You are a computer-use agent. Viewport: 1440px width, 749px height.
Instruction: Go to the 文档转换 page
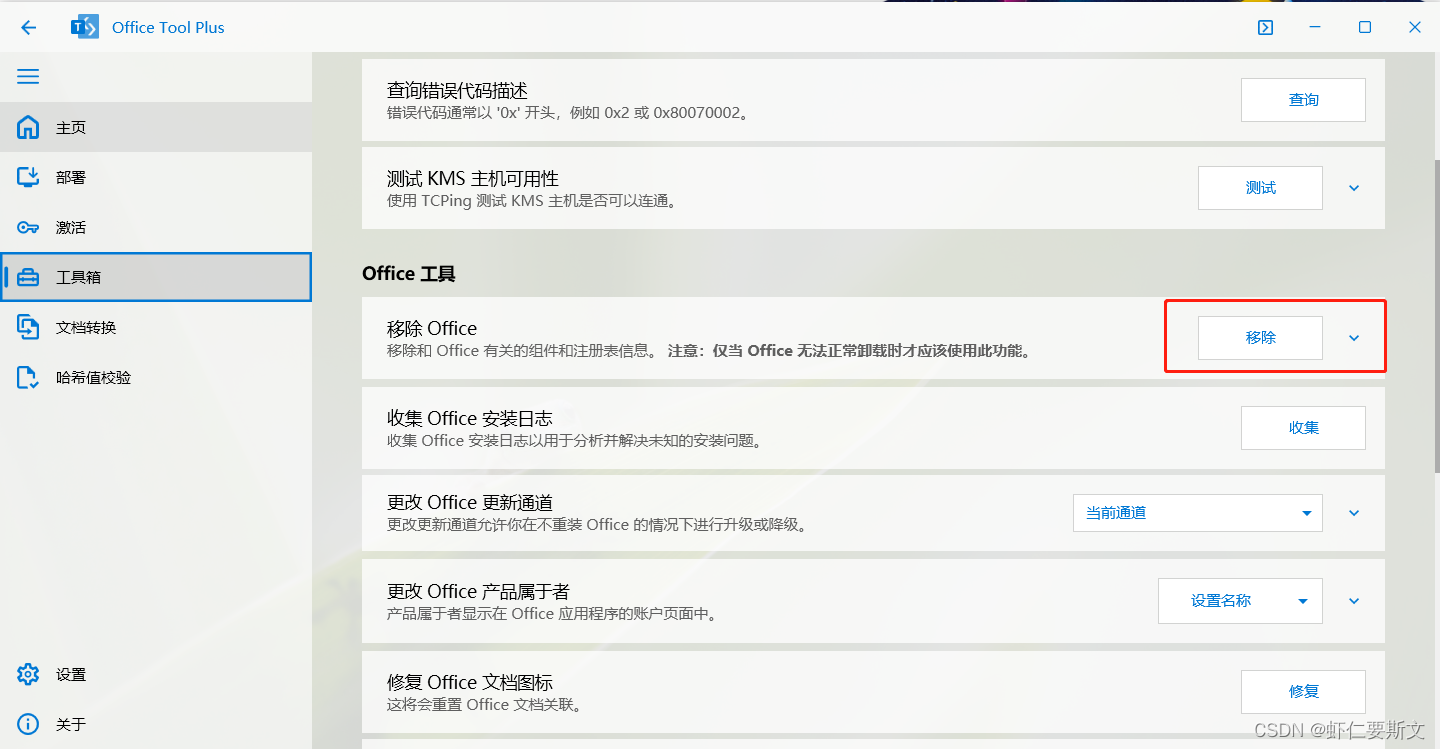156,327
